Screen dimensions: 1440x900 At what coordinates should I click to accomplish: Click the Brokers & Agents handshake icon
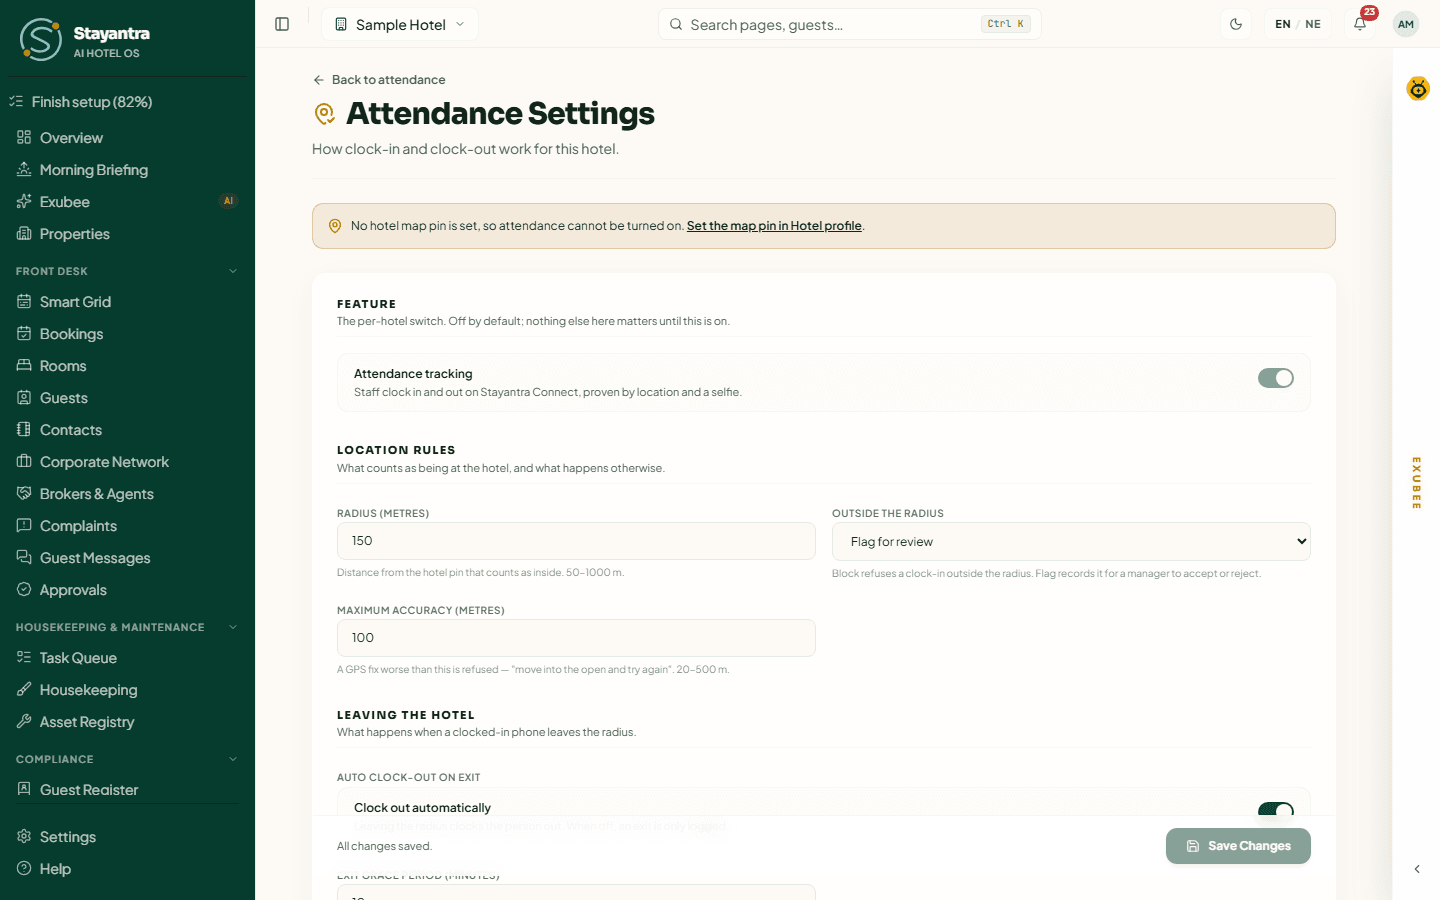click(x=24, y=493)
